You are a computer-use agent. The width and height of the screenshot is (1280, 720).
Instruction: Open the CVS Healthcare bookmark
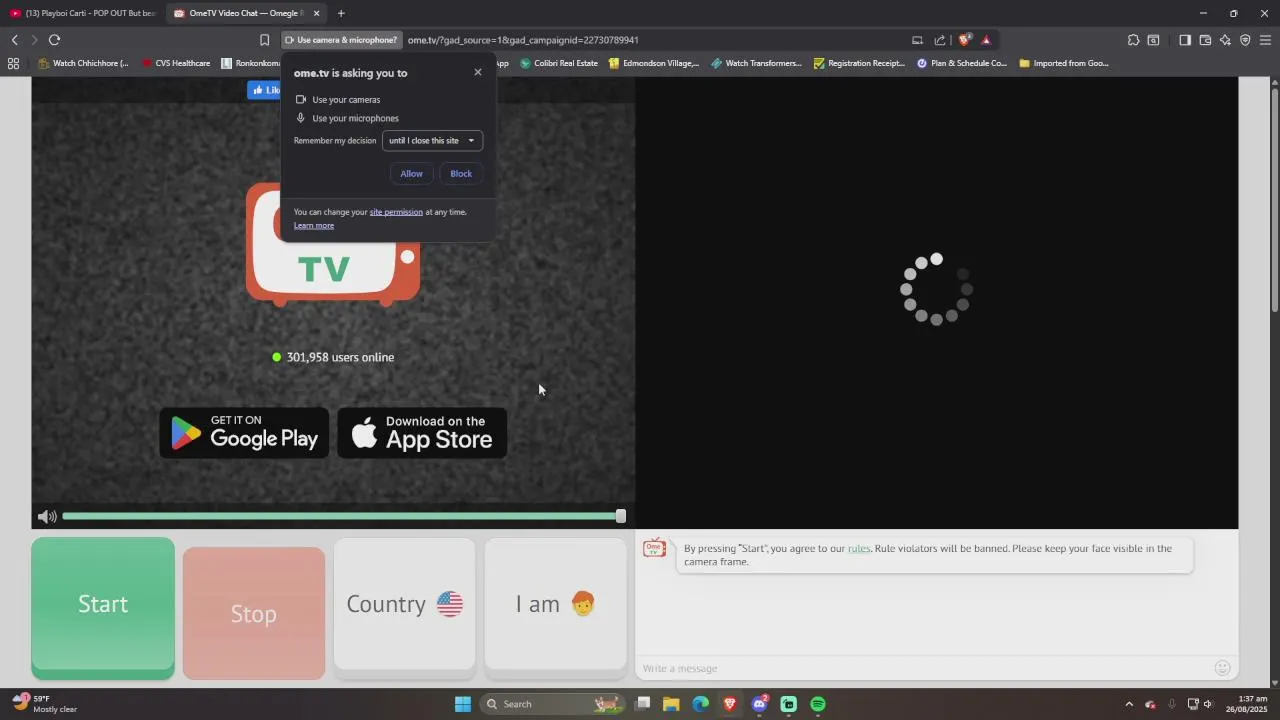pyautogui.click(x=176, y=63)
